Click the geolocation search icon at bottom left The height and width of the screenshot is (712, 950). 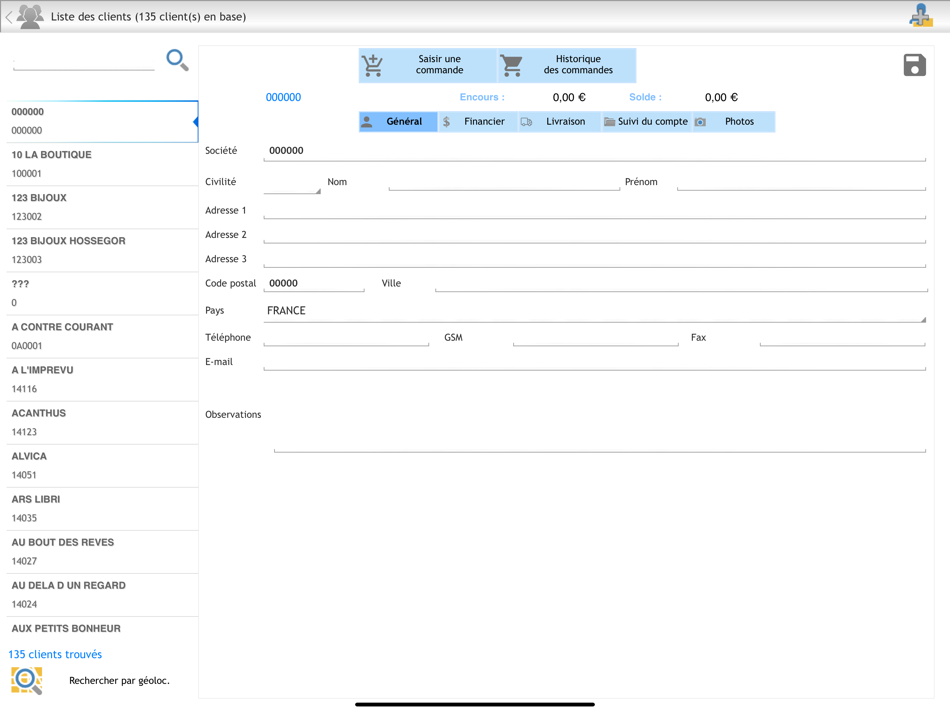click(26, 680)
